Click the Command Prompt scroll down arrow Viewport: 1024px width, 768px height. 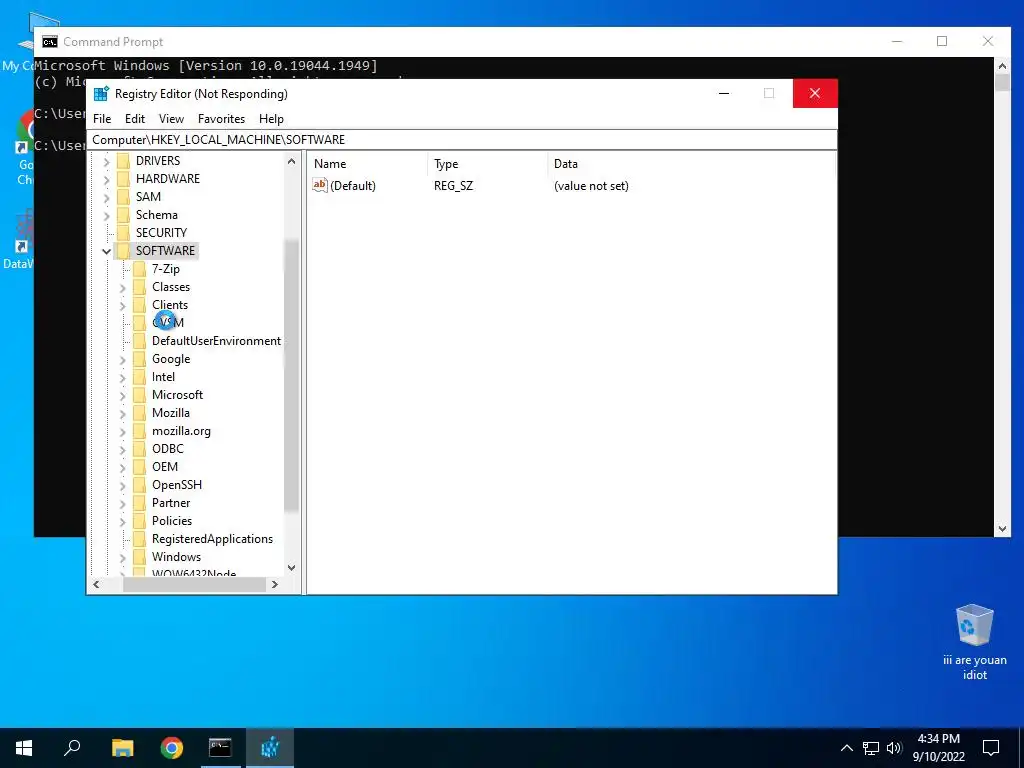1002,529
